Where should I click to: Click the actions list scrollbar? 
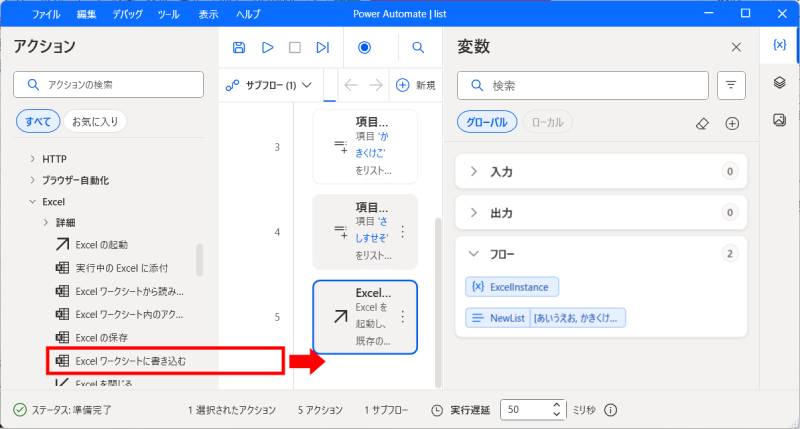[x=199, y=260]
